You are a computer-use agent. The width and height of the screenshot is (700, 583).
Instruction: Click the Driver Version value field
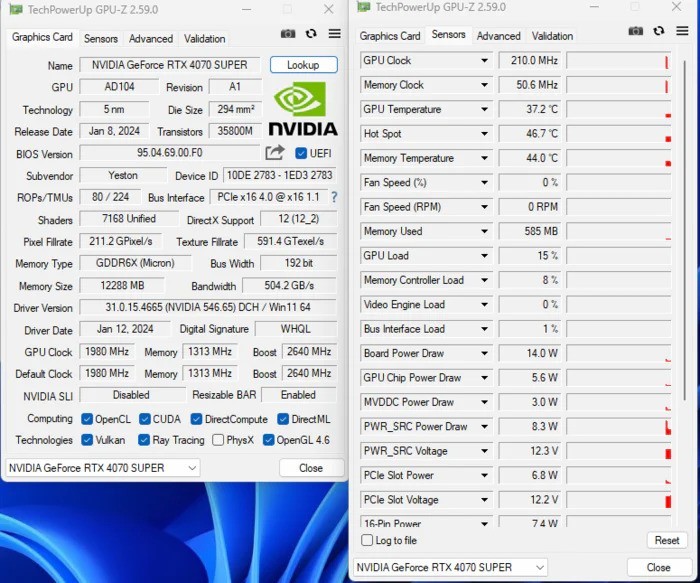pyautogui.click(x=208, y=308)
